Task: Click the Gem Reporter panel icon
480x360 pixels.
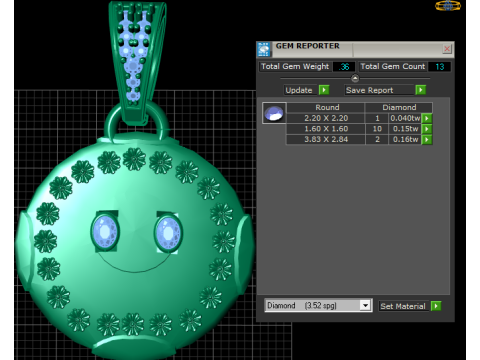Action: coord(264,49)
